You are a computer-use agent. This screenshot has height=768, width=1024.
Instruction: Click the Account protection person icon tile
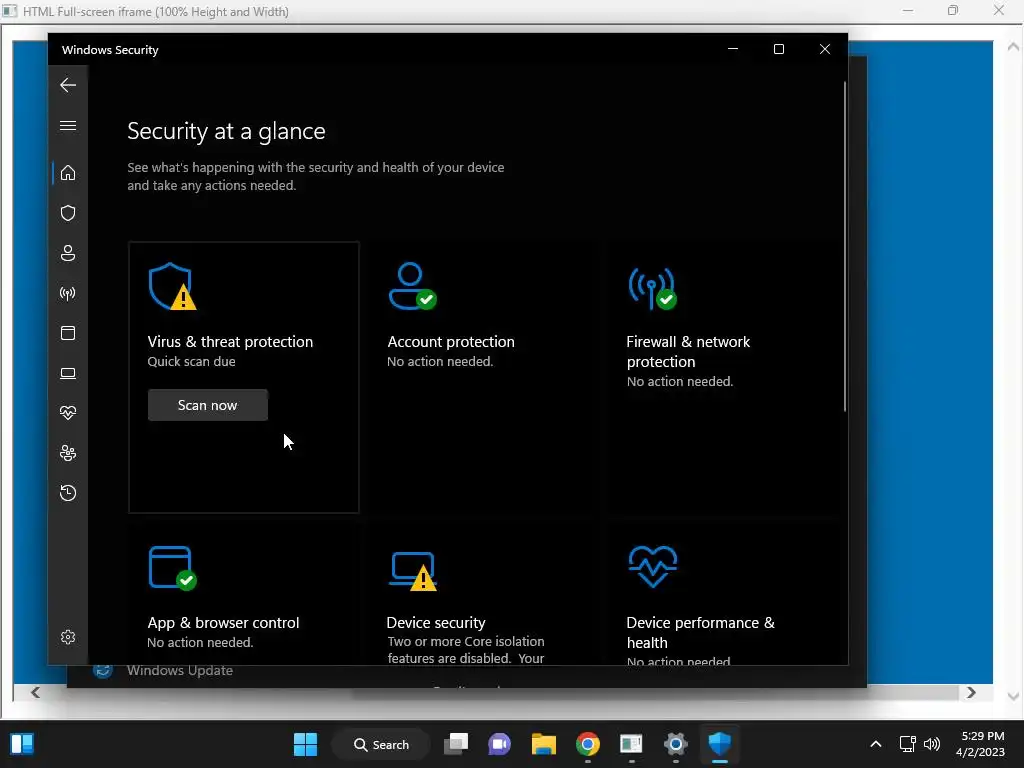click(x=412, y=286)
